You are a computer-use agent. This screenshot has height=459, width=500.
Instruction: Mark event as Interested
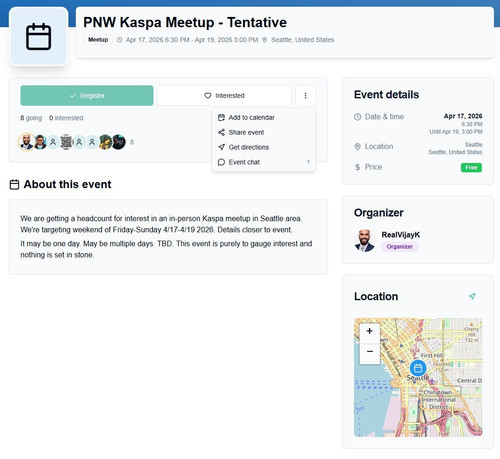tap(224, 96)
